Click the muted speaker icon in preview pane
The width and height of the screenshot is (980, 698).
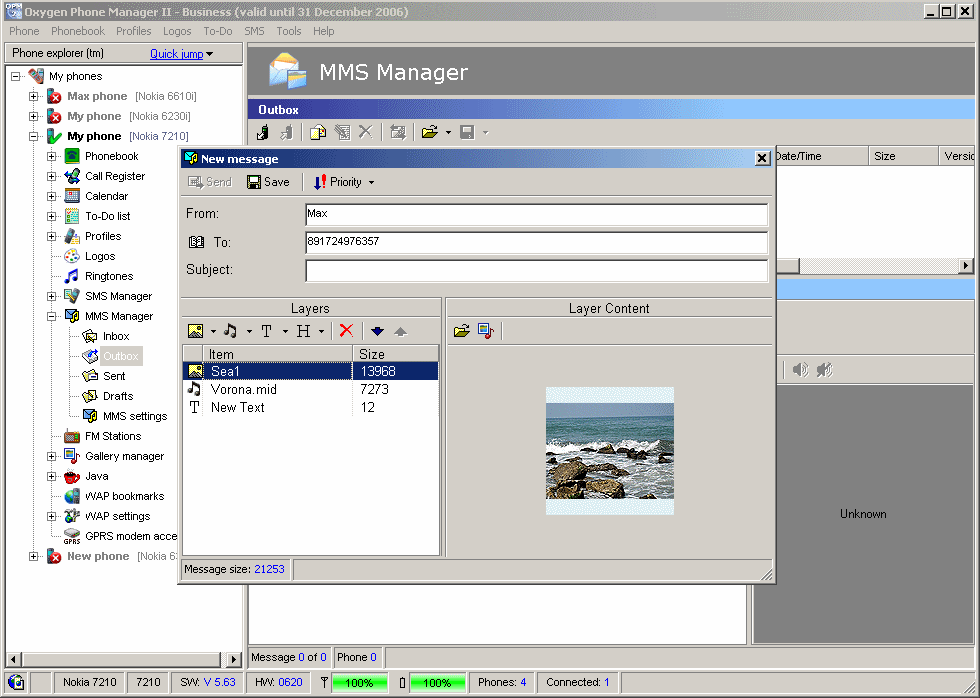point(825,370)
